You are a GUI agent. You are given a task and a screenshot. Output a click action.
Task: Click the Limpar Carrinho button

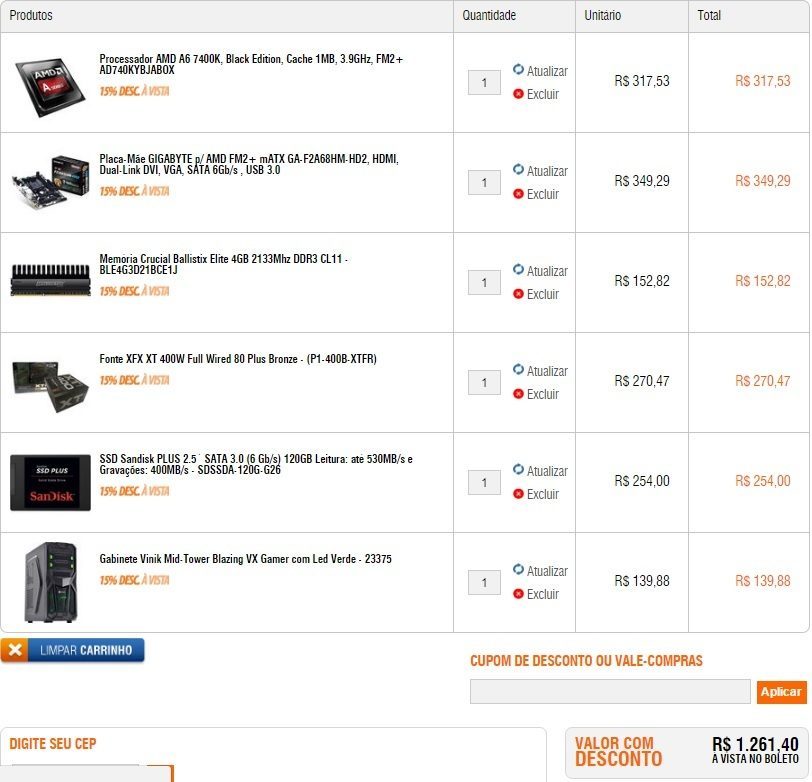tap(72, 650)
